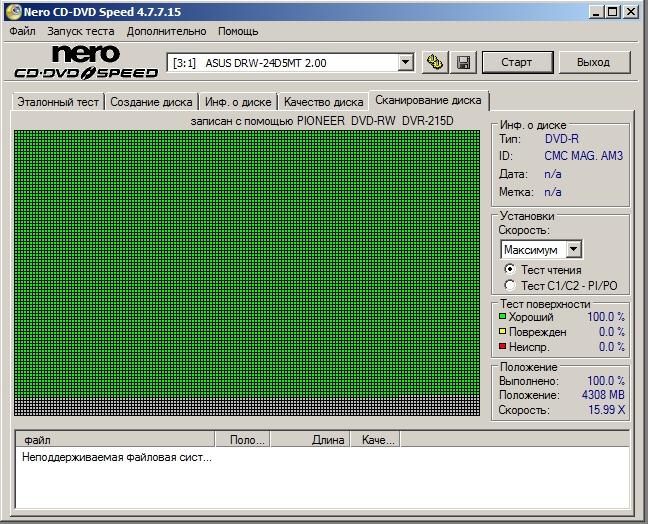Click the Длина column header
Image resolution: width=648 pixels, height=524 pixels.
click(310, 440)
